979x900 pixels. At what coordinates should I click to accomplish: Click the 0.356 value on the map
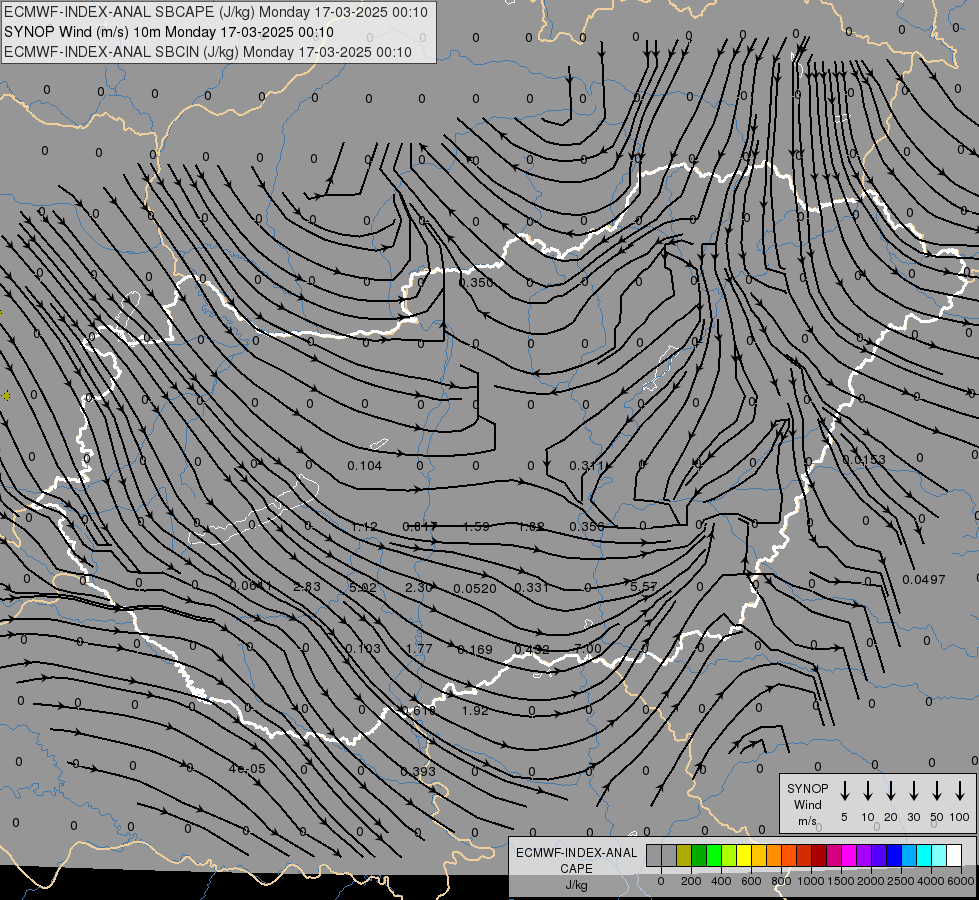coord(587,527)
